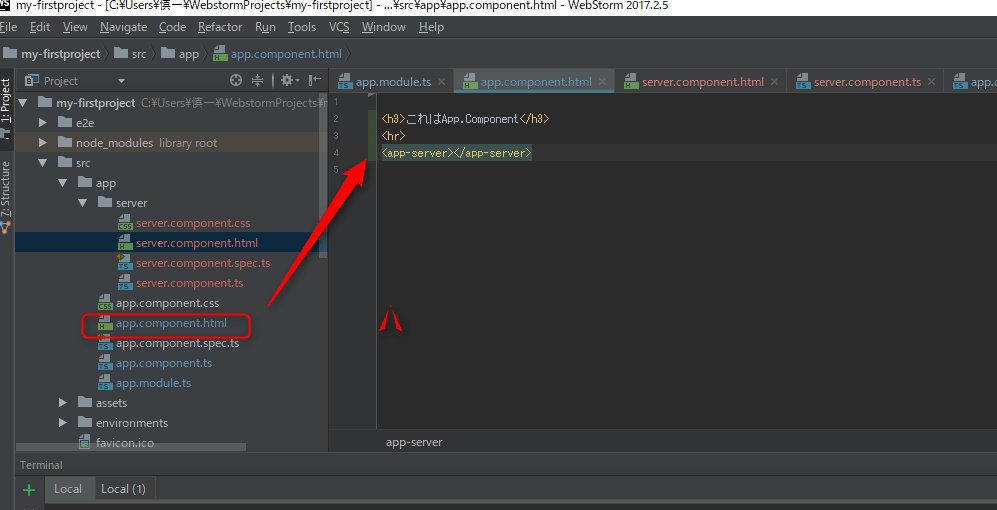Viewport: 997px width, 510px height.
Task: Click the server folder icon
Action: tap(105, 202)
